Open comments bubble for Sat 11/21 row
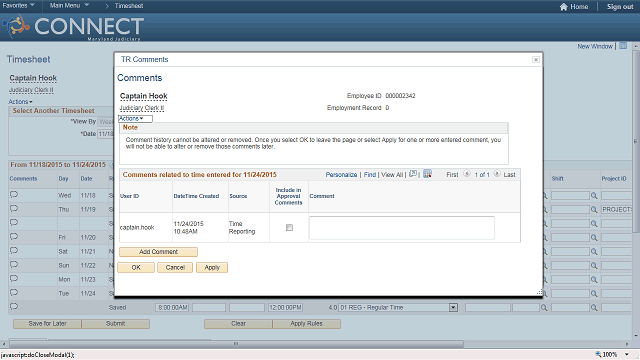The image size is (640, 360). click(x=14, y=250)
